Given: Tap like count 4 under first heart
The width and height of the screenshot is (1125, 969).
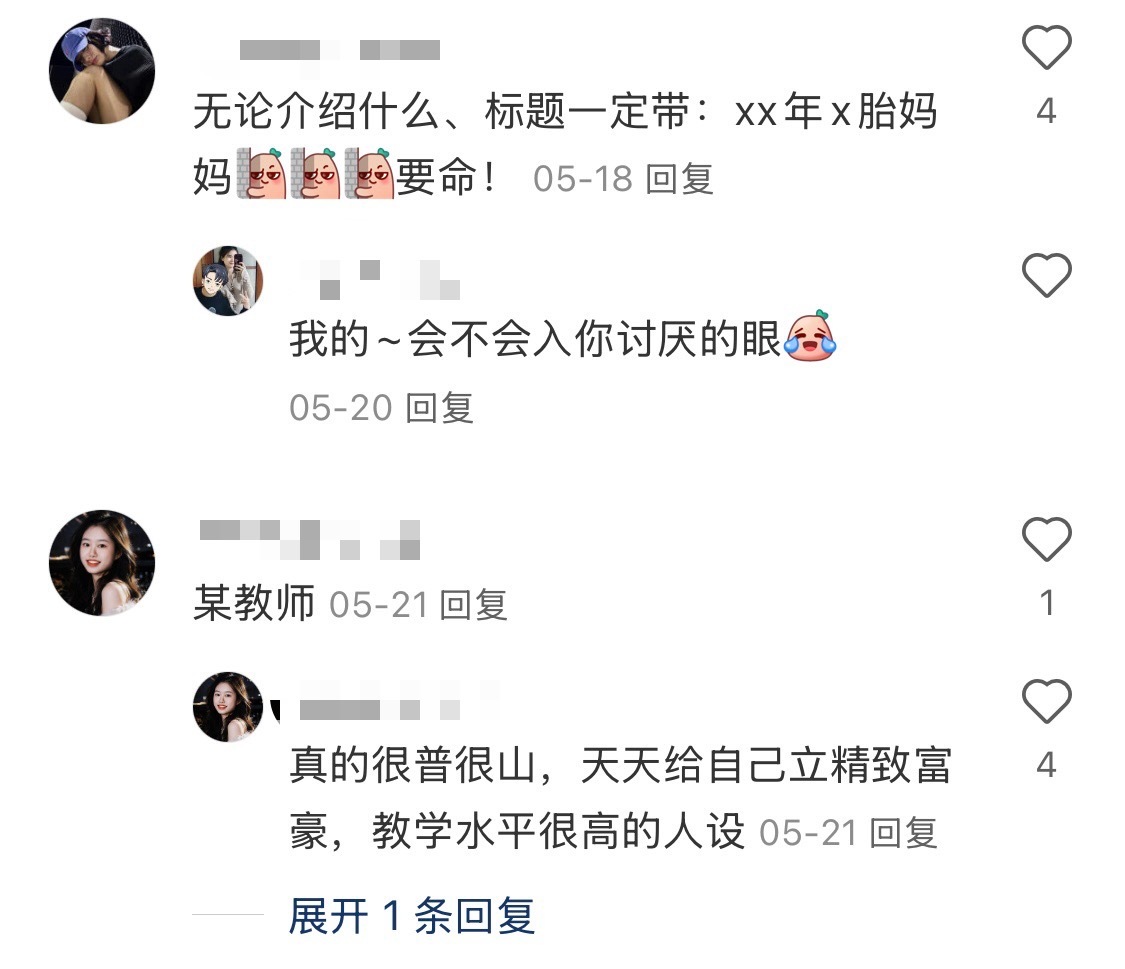Looking at the screenshot, I should (1046, 110).
